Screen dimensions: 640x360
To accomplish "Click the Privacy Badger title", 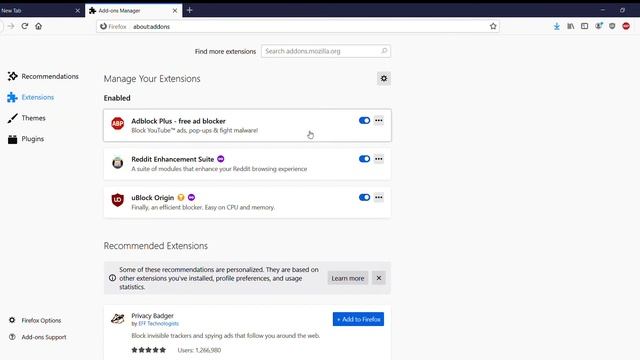I will click(152, 316).
